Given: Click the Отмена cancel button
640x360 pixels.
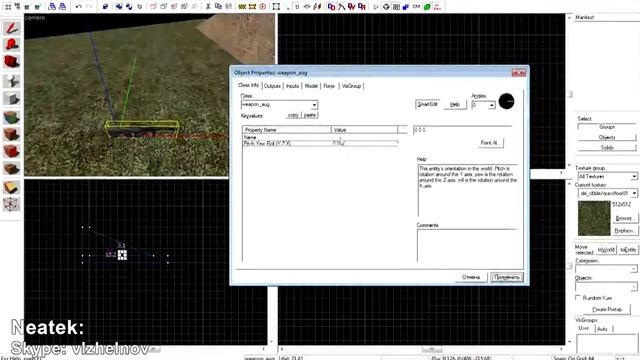Looking at the screenshot, I should point(471,277).
